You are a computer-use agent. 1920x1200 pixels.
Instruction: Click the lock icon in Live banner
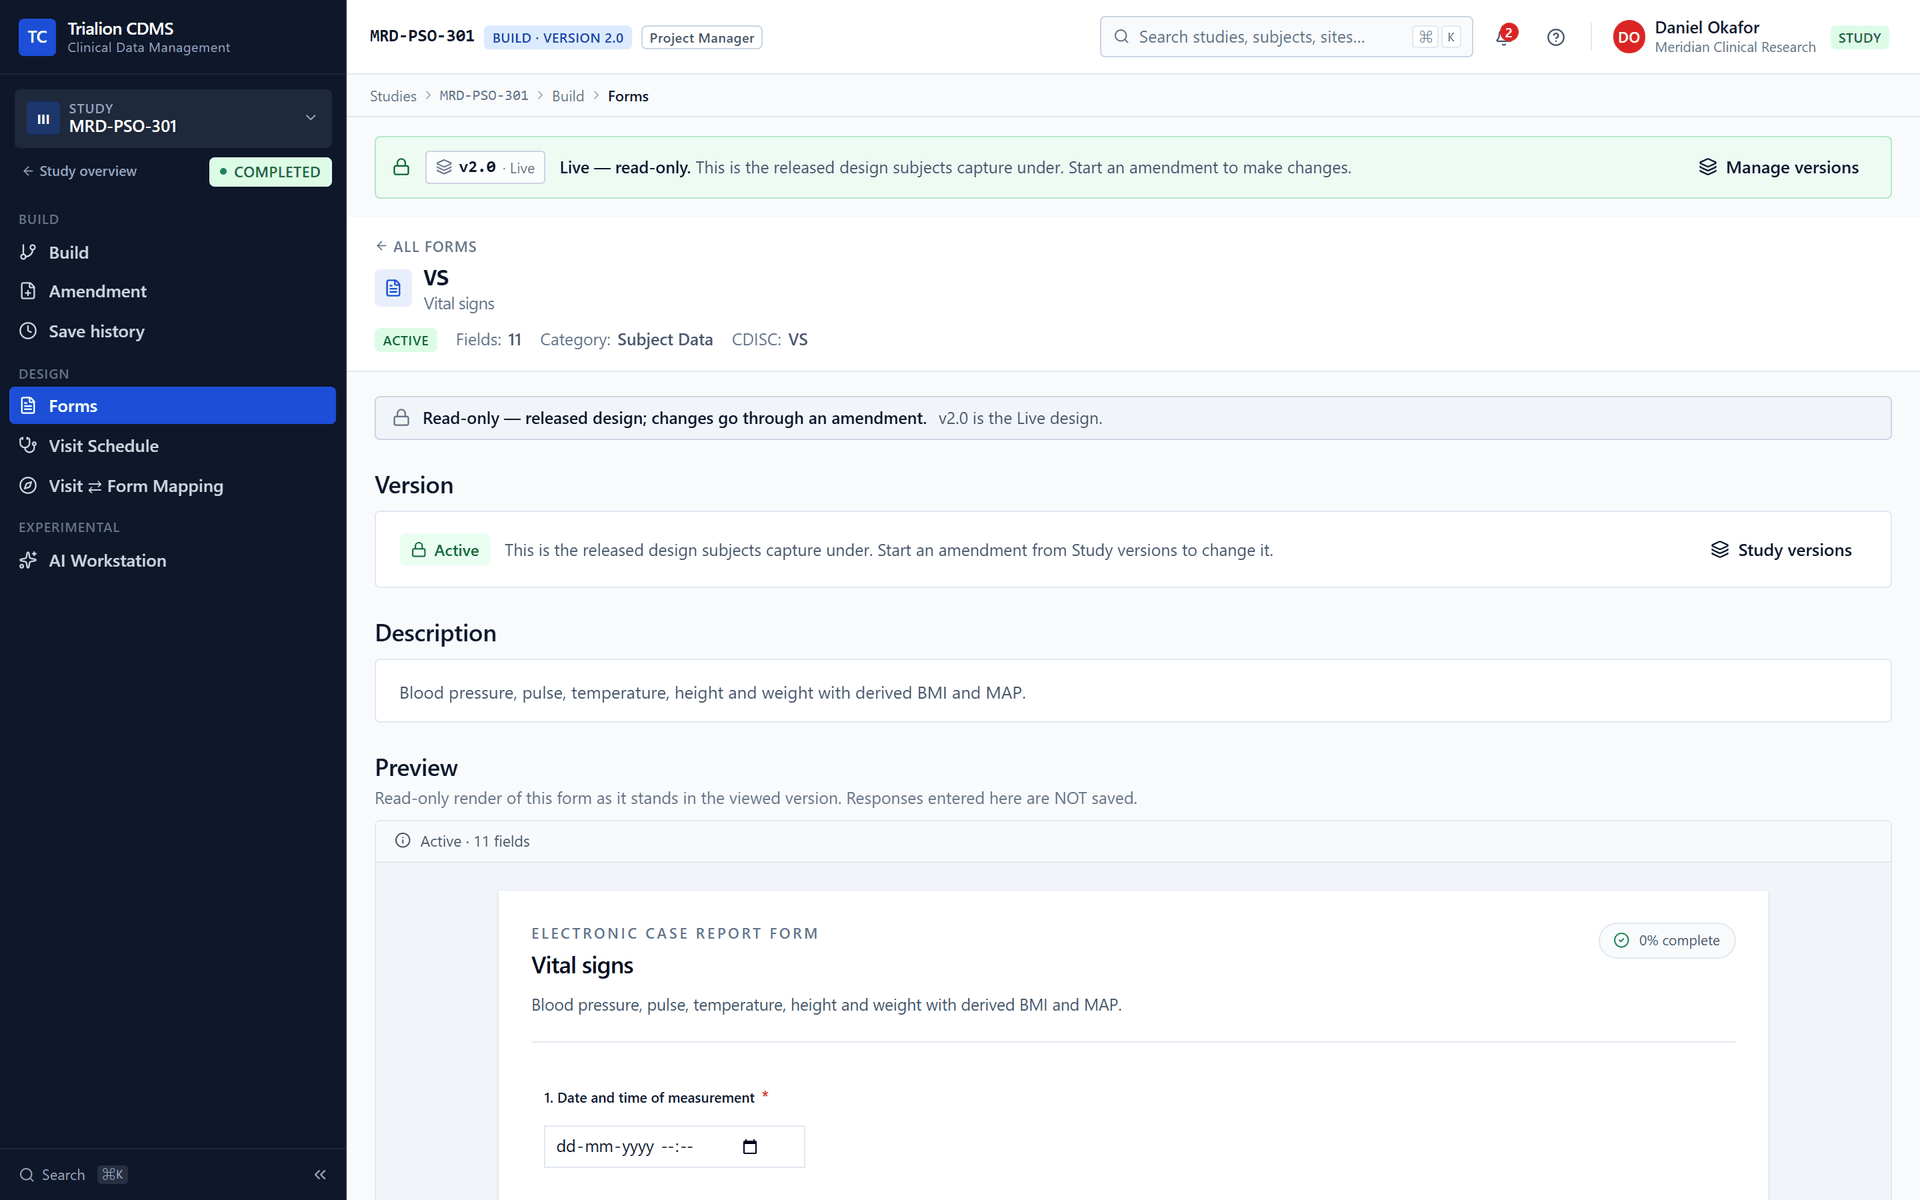[401, 167]
